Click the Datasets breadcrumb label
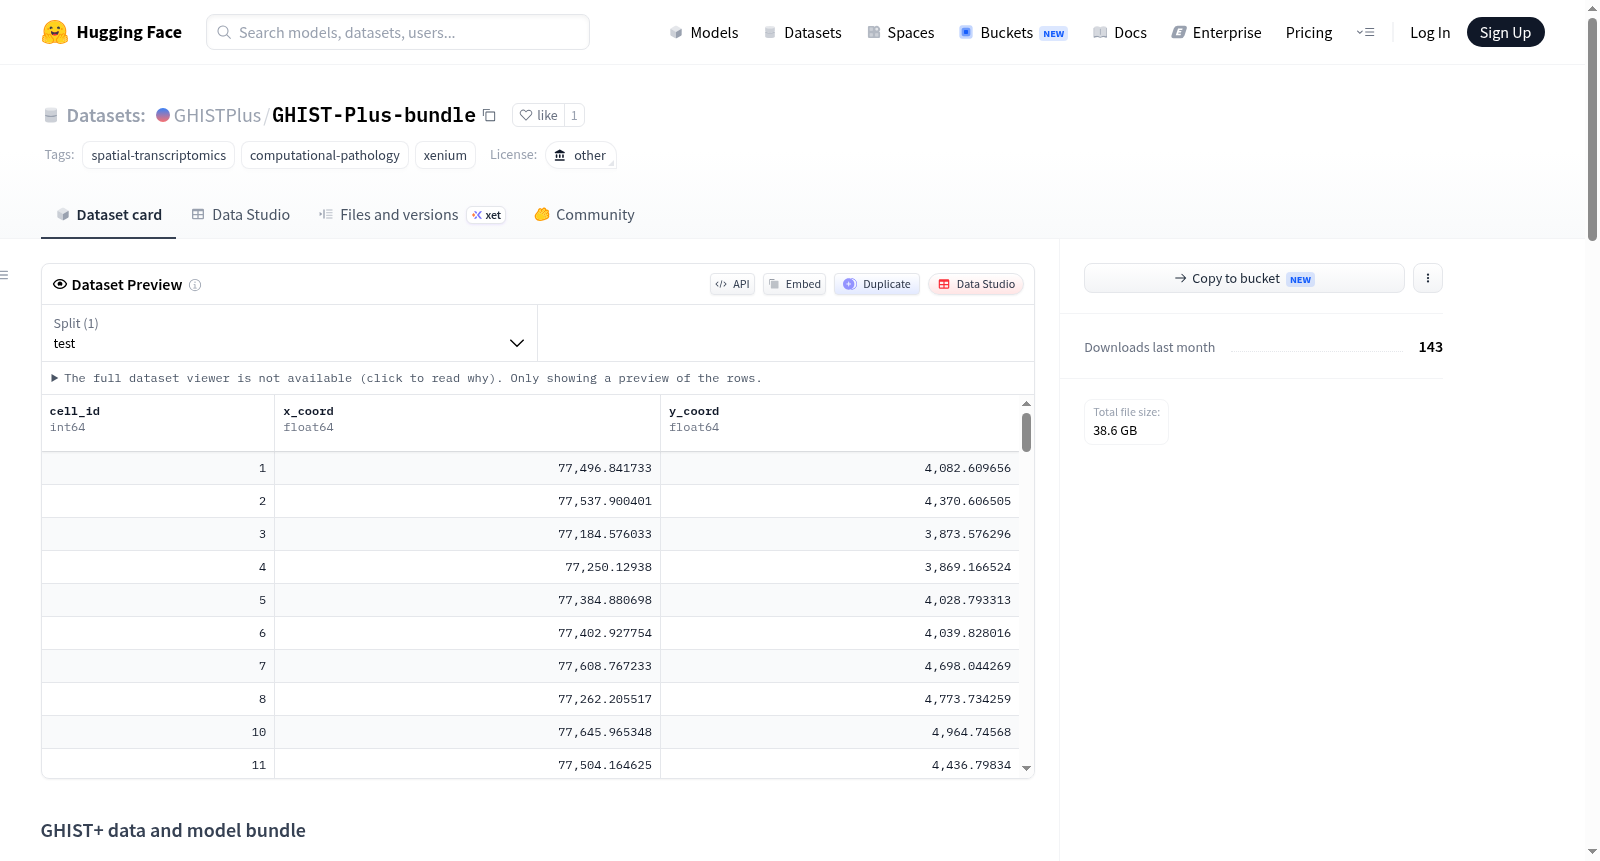 [x=106, y=115]
